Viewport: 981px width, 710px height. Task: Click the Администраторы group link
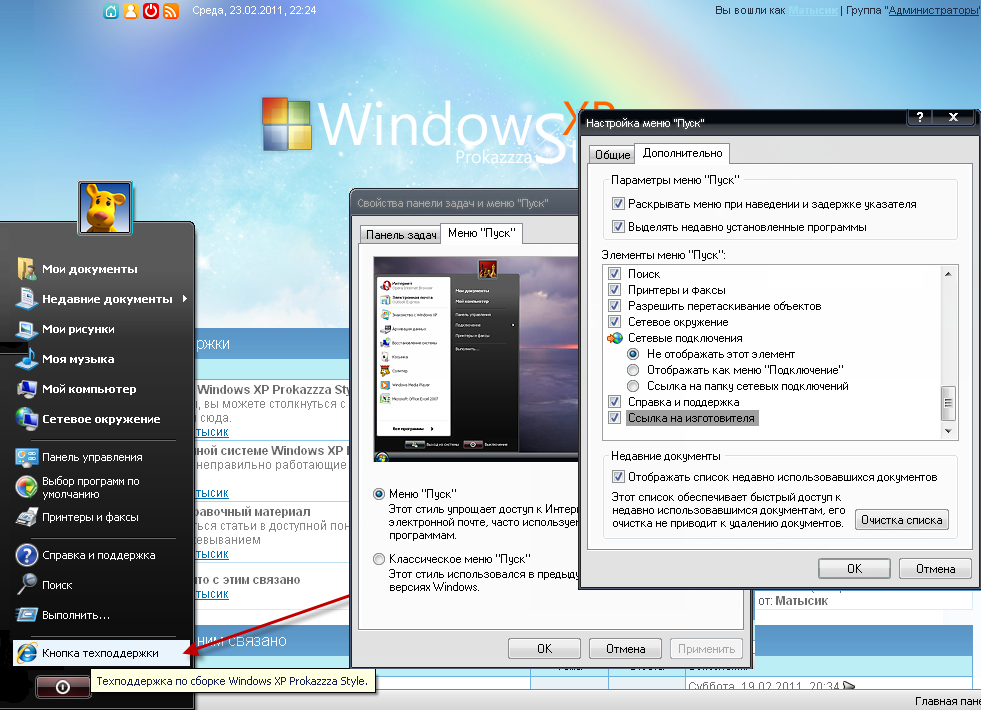(x=933, y=11)
